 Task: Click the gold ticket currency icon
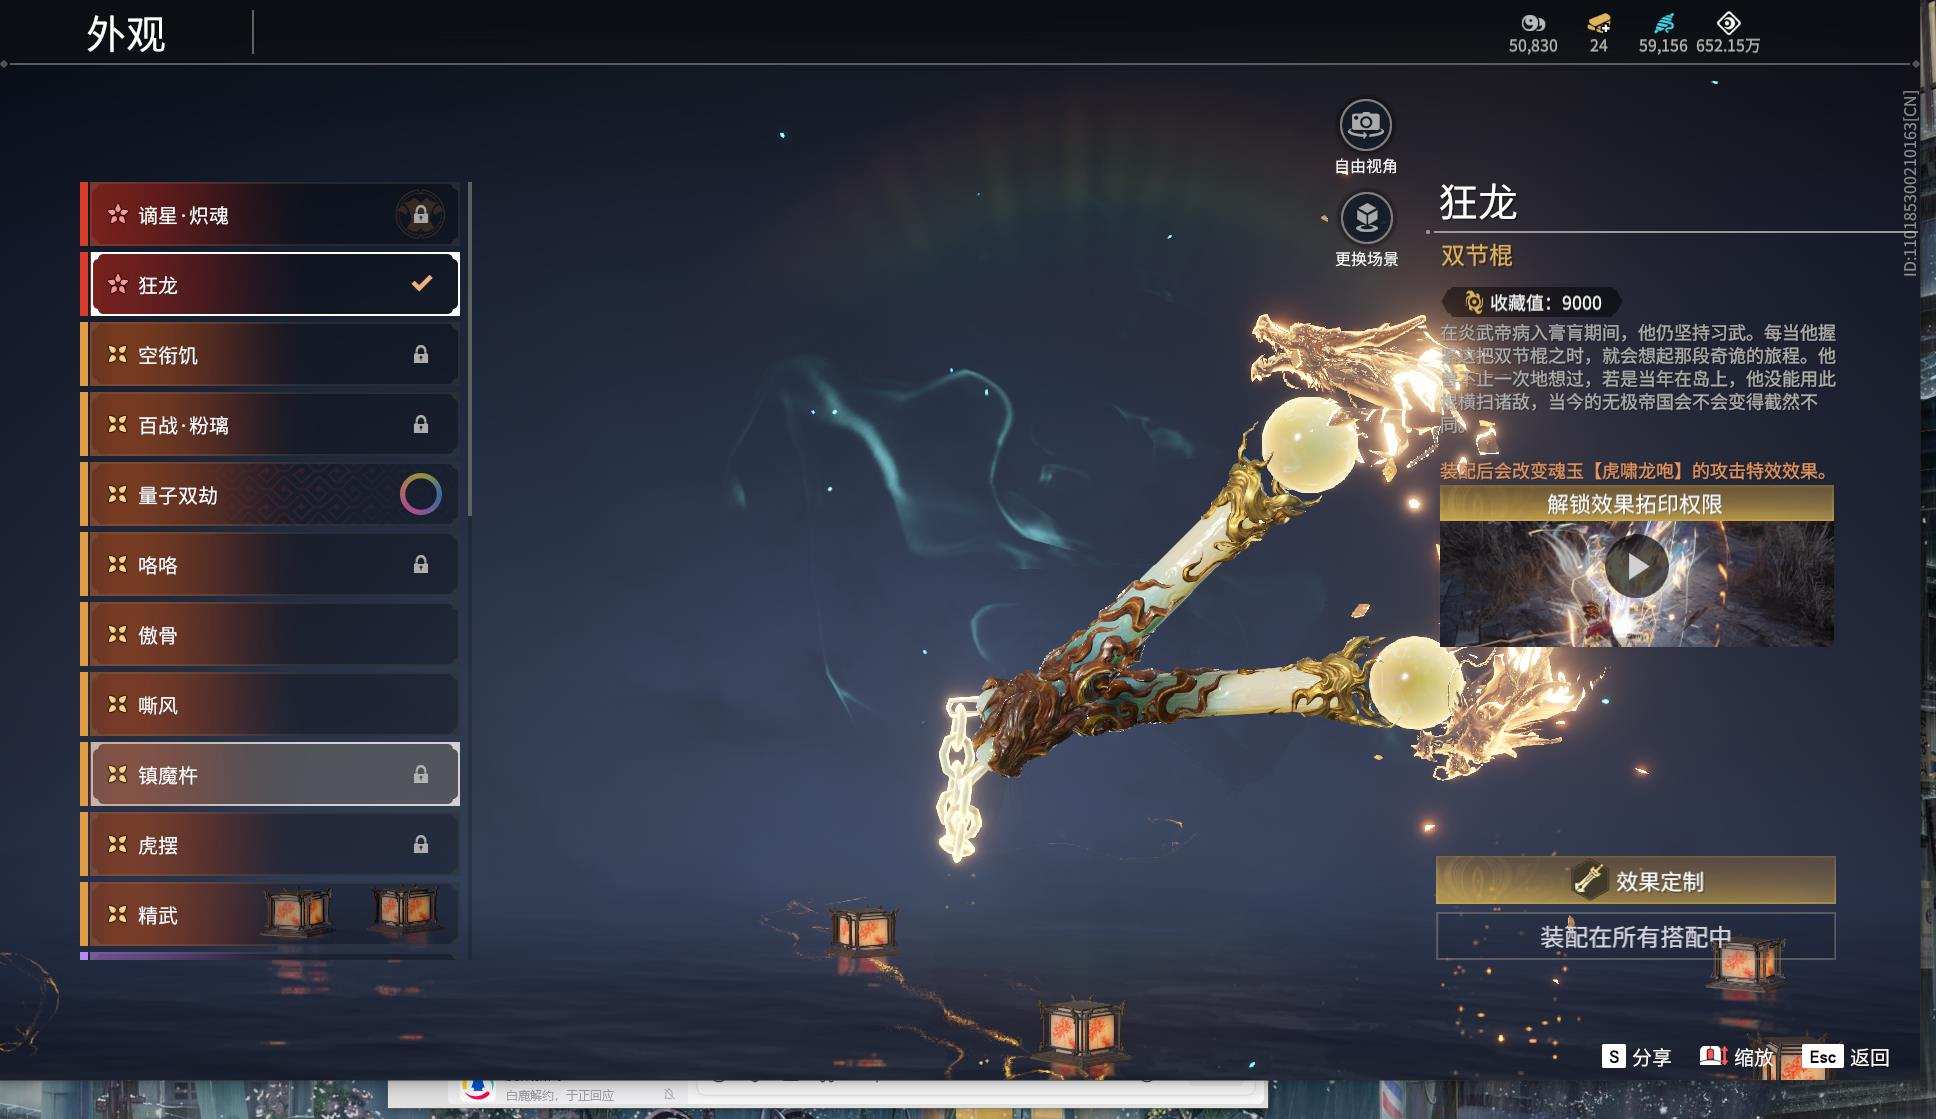point(1599,23)
